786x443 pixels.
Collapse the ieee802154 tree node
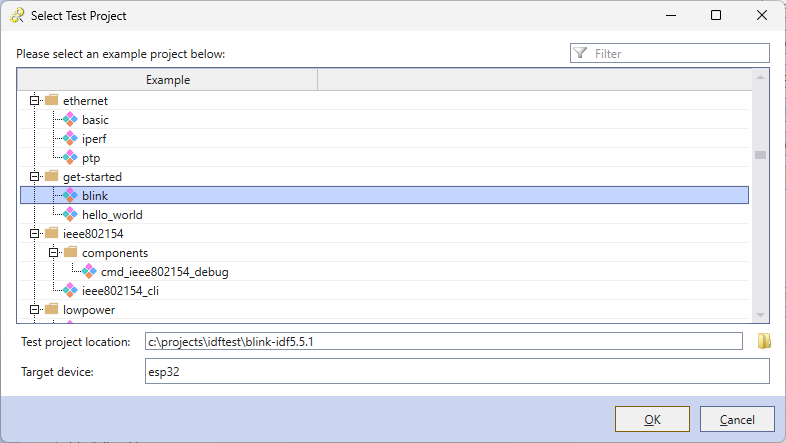click(x=34, y=234)
